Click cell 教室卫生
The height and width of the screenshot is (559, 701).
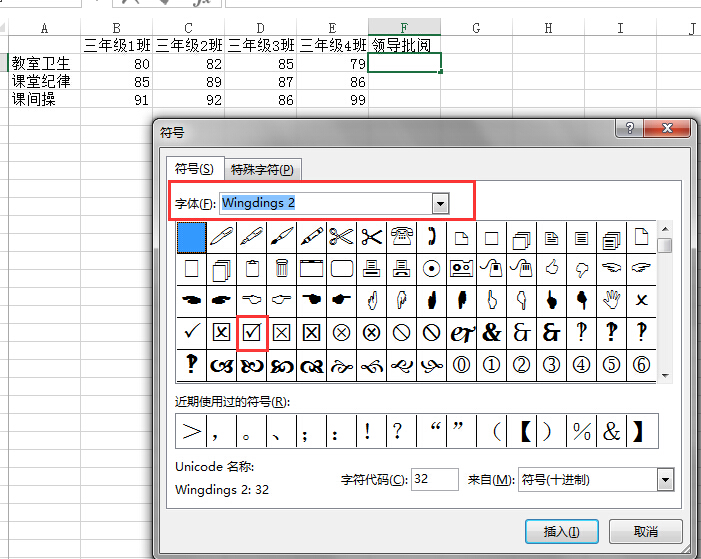pyautogui.click(x=44, y=63)
